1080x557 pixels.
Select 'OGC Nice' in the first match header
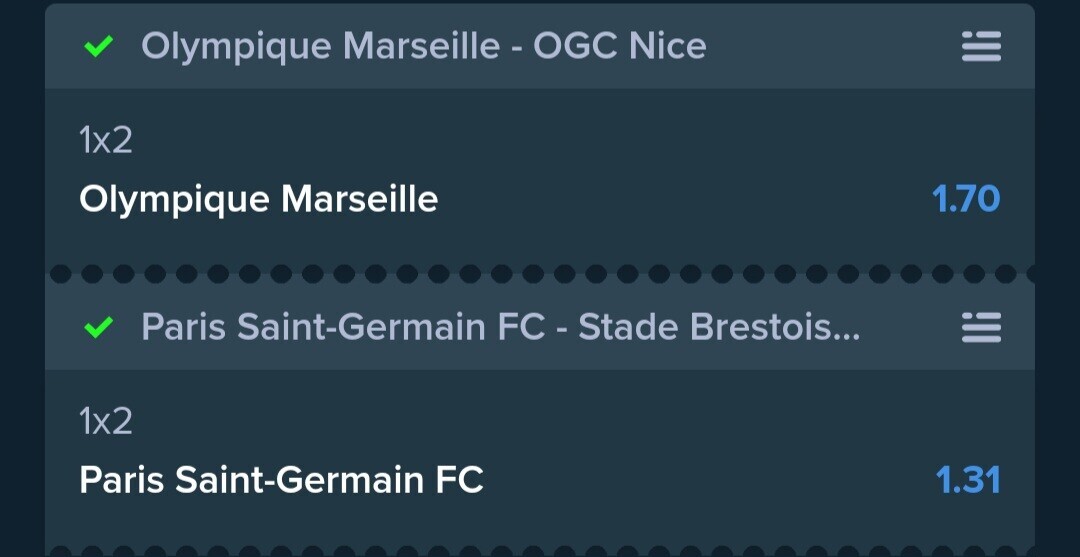[x=620, y=47]
